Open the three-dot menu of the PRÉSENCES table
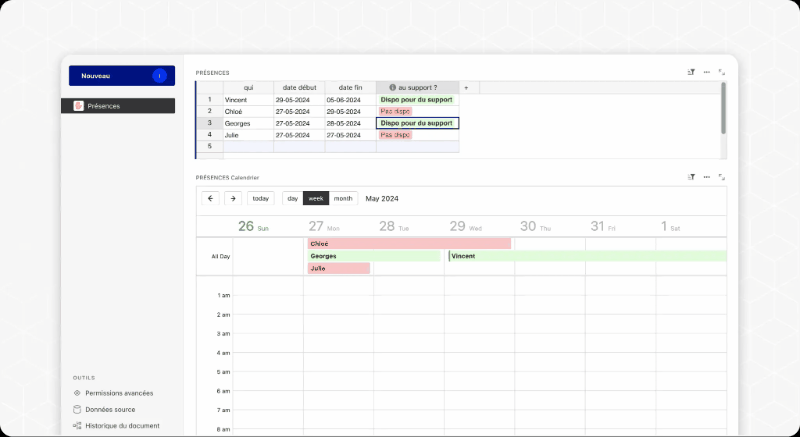This screenshot has width=800, height=437. (707, 72)
